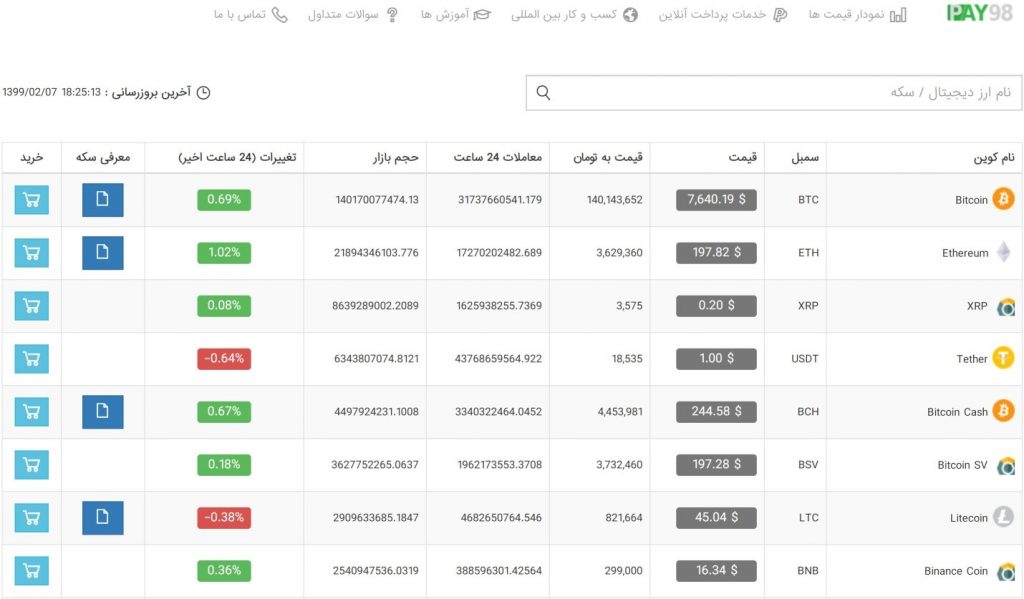The image size is (1024, 599).
Task: Click the last update timestamp 18:25:13
Action: pyautogui.click(x=81, y=92)
